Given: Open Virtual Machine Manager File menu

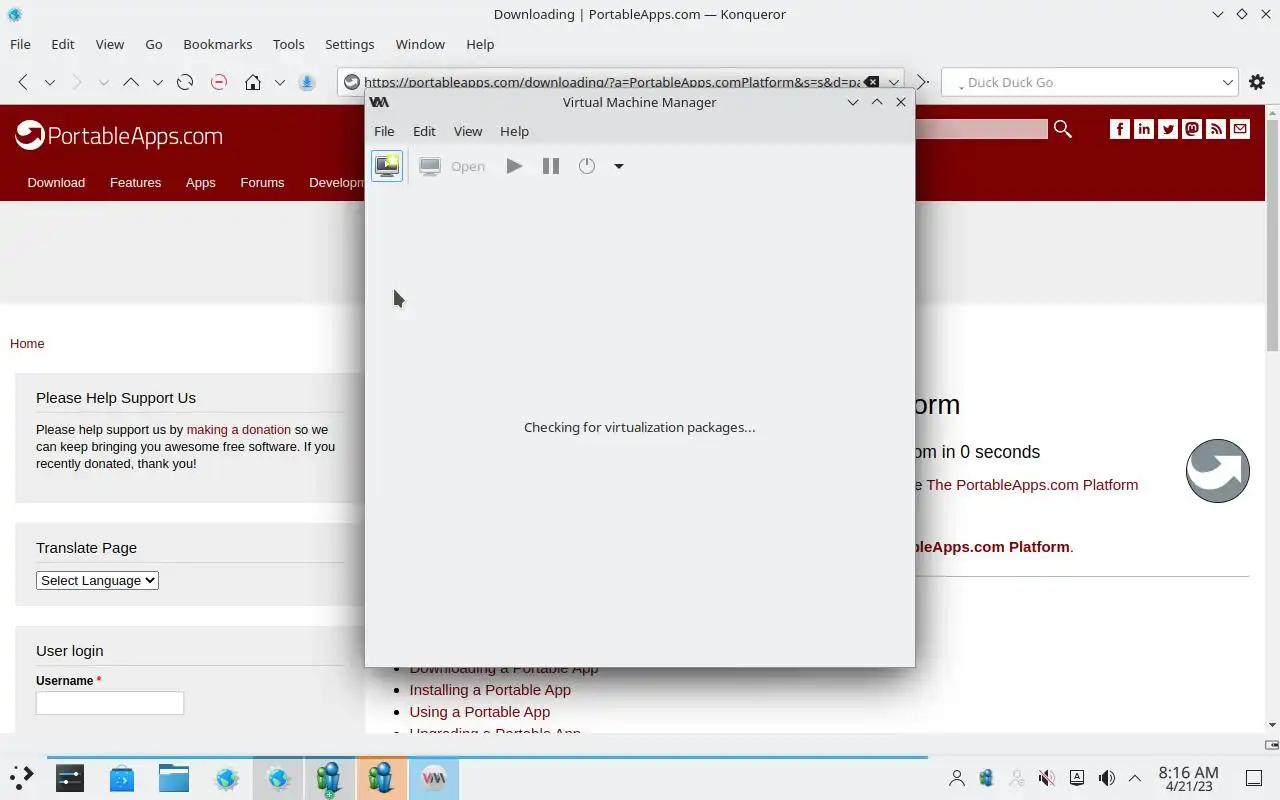Looking at the screenshot, I should tap(384, 131).
